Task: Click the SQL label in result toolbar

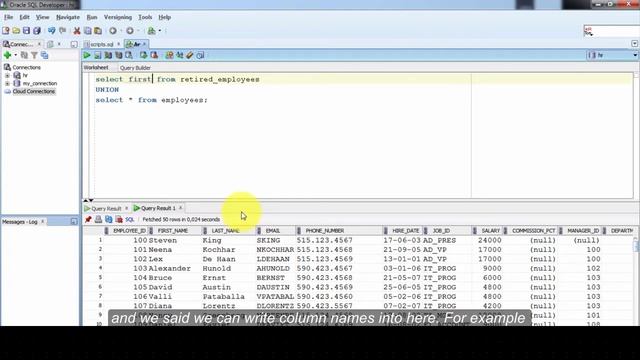Action: pos(129,220)
